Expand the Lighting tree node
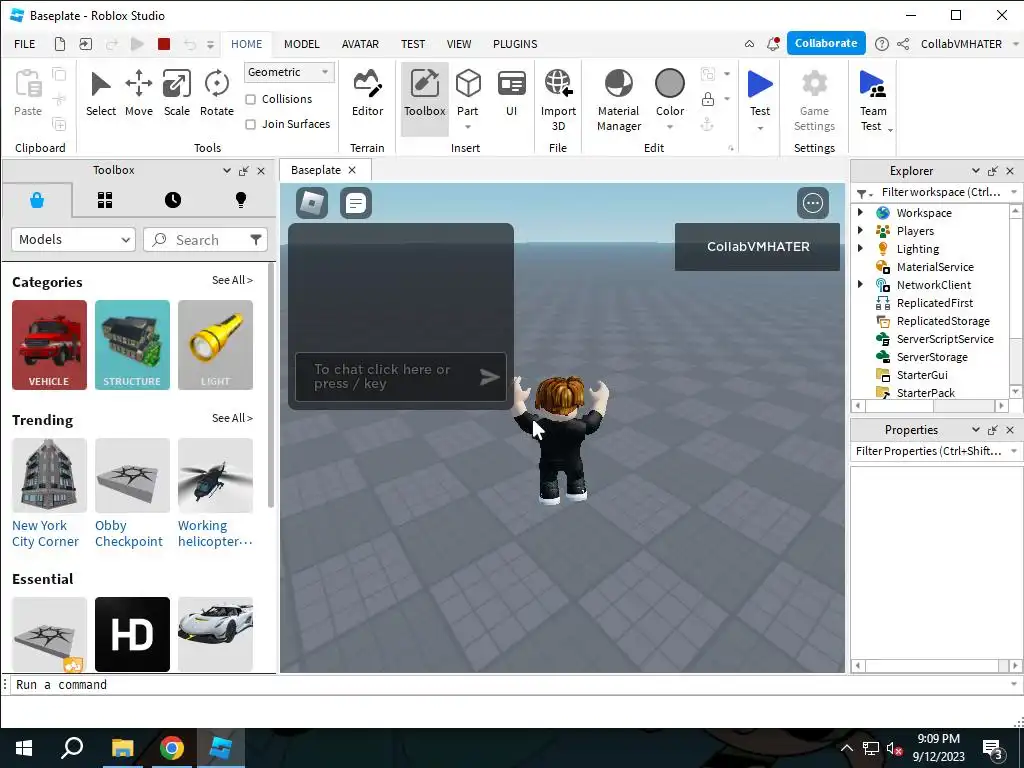Screen dimensions: 1024x768 (x=861, y=248)
